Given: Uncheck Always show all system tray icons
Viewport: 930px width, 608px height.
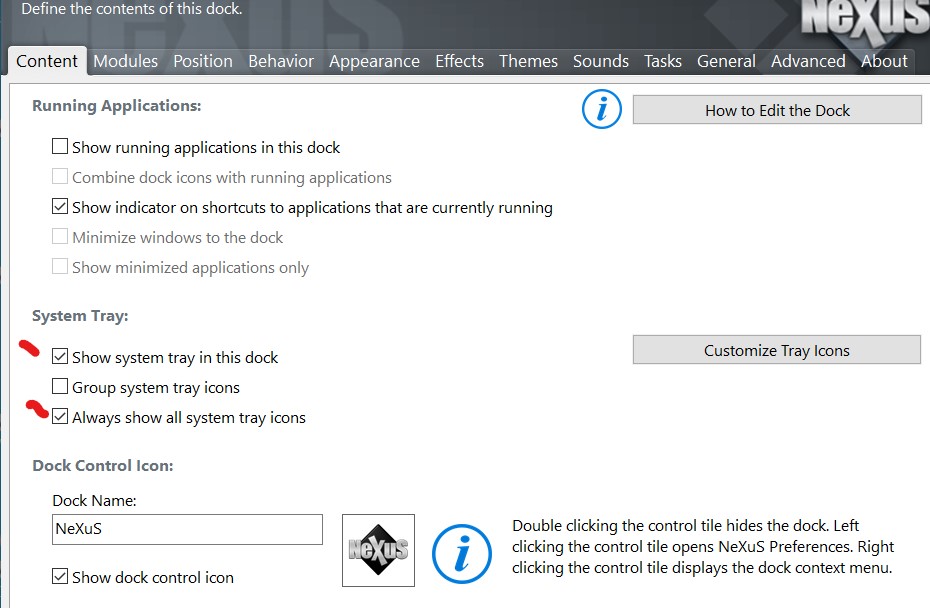Looking at the screenshot, I should point(61,417).
